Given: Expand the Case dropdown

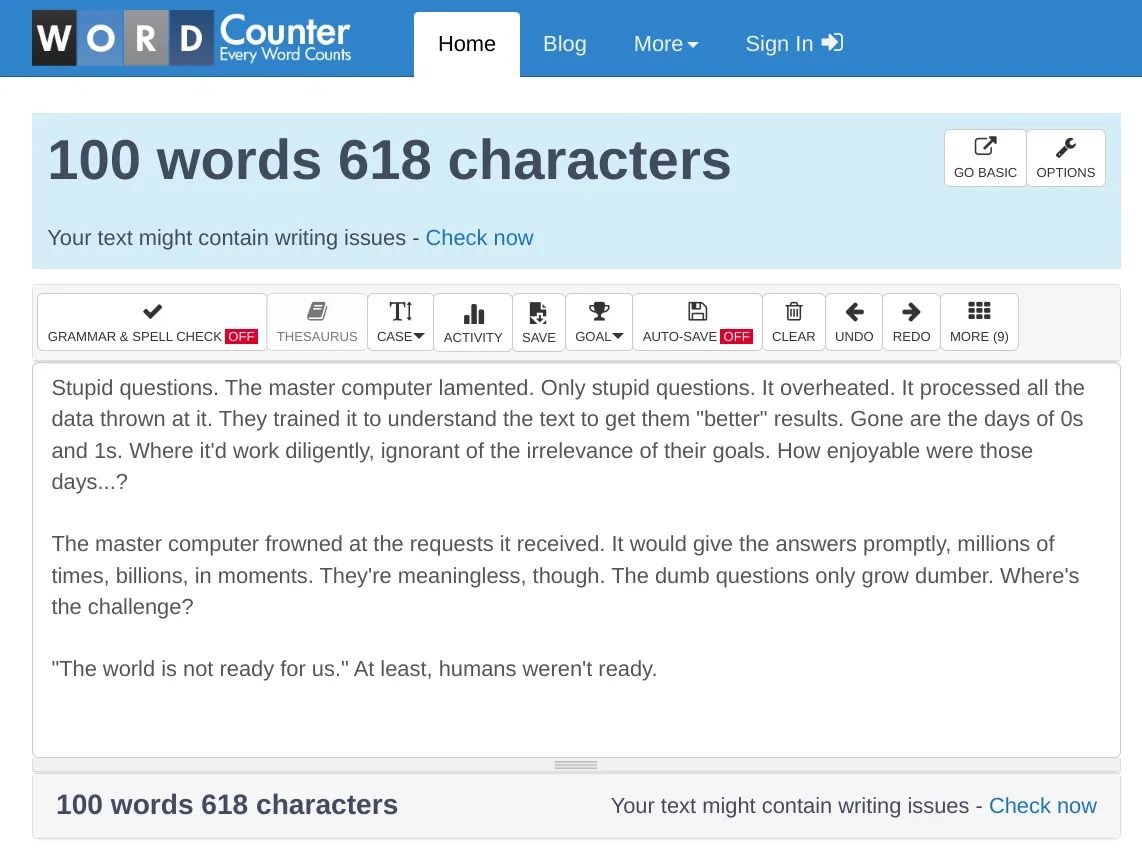Looking at the screenshot, I should pos(401,322).
